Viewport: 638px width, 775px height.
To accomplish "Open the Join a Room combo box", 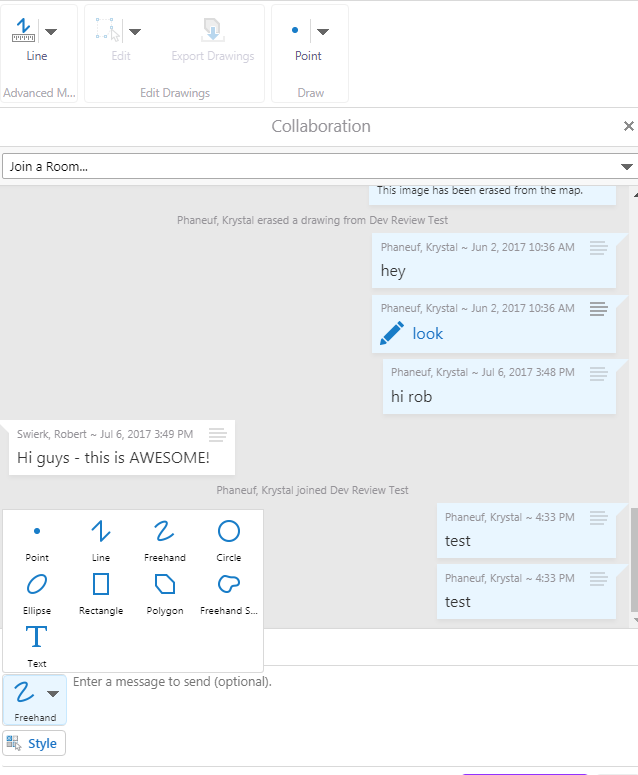I will click(x=320, y=167).
